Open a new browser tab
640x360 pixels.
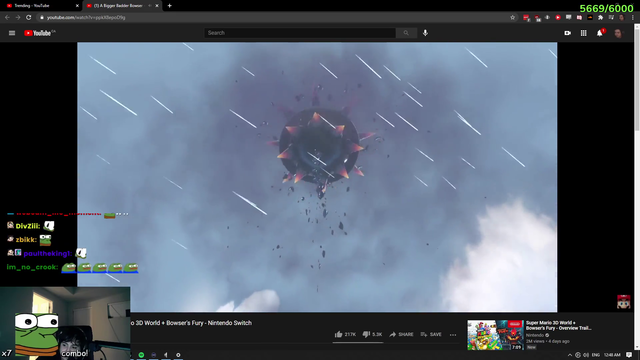pyautogui.click(x=169, y=6)
